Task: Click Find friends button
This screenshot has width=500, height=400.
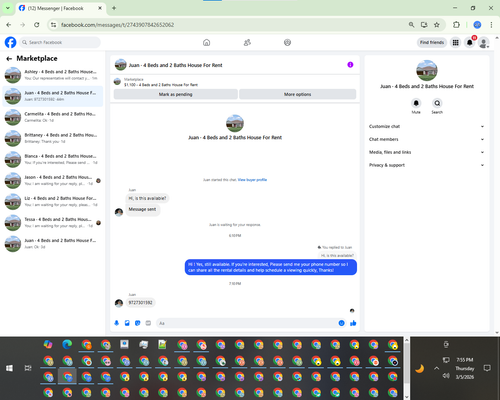Action: point(432,42)
